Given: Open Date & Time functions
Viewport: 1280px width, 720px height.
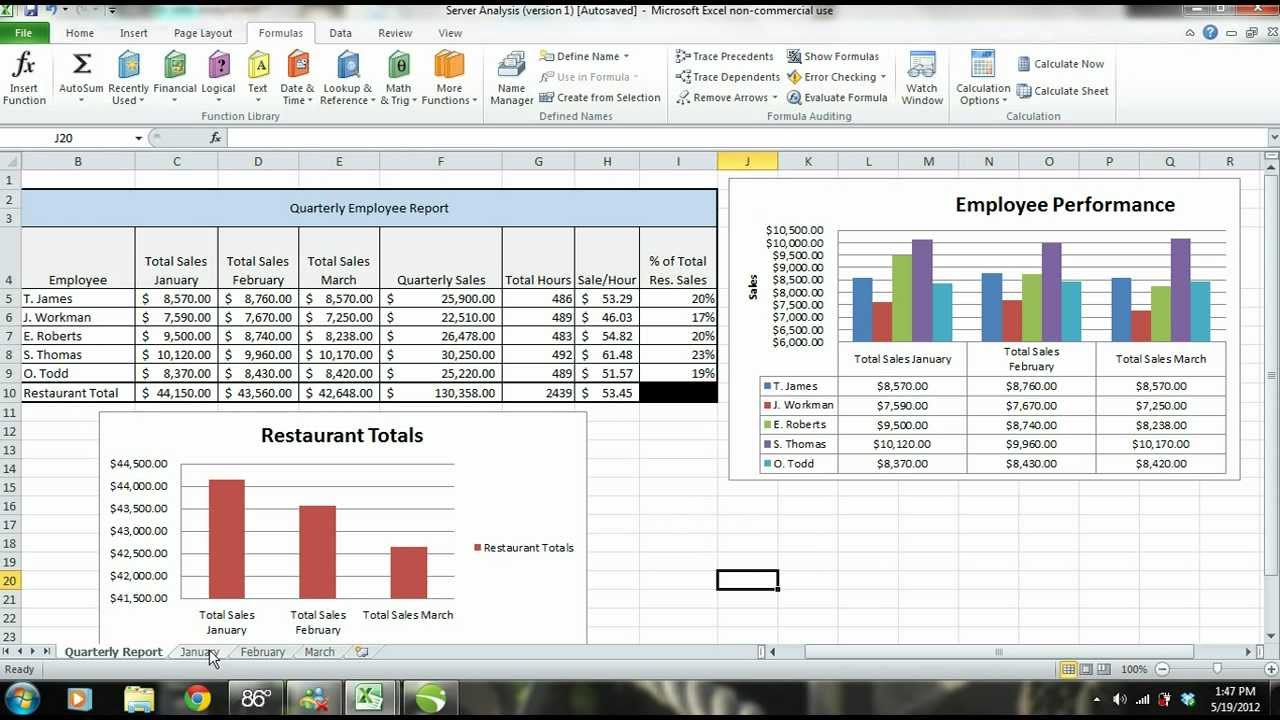Looking at the screenshot, I should point(297,79).
